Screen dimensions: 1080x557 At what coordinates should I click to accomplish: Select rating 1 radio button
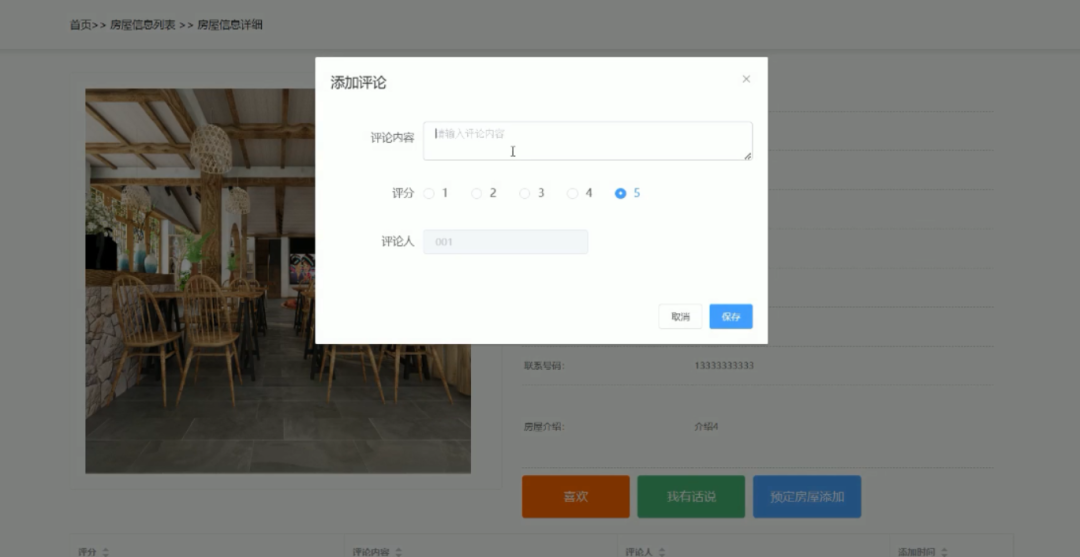click(429, 193)
